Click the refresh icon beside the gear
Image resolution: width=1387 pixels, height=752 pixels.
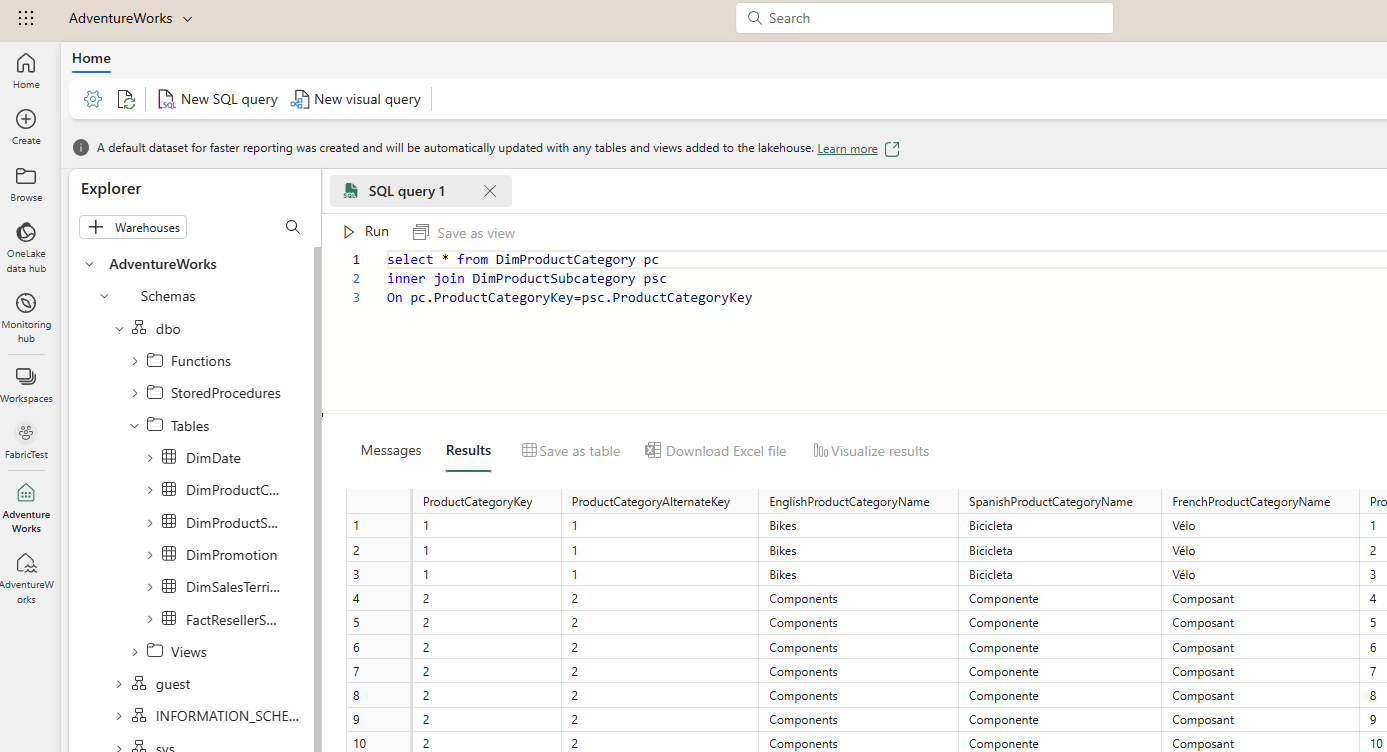tap(126, 99)
